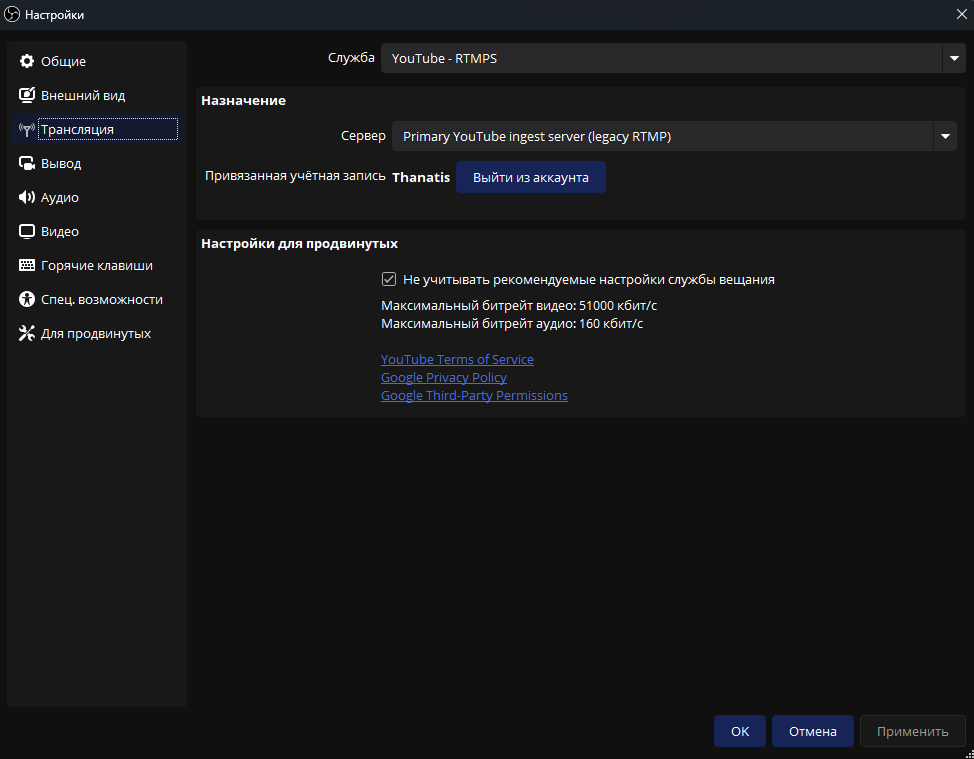This screenshot has height=759, width=974.
Task: Click the Отмена button
Action: pyautogui.click(x=812, y=731)
